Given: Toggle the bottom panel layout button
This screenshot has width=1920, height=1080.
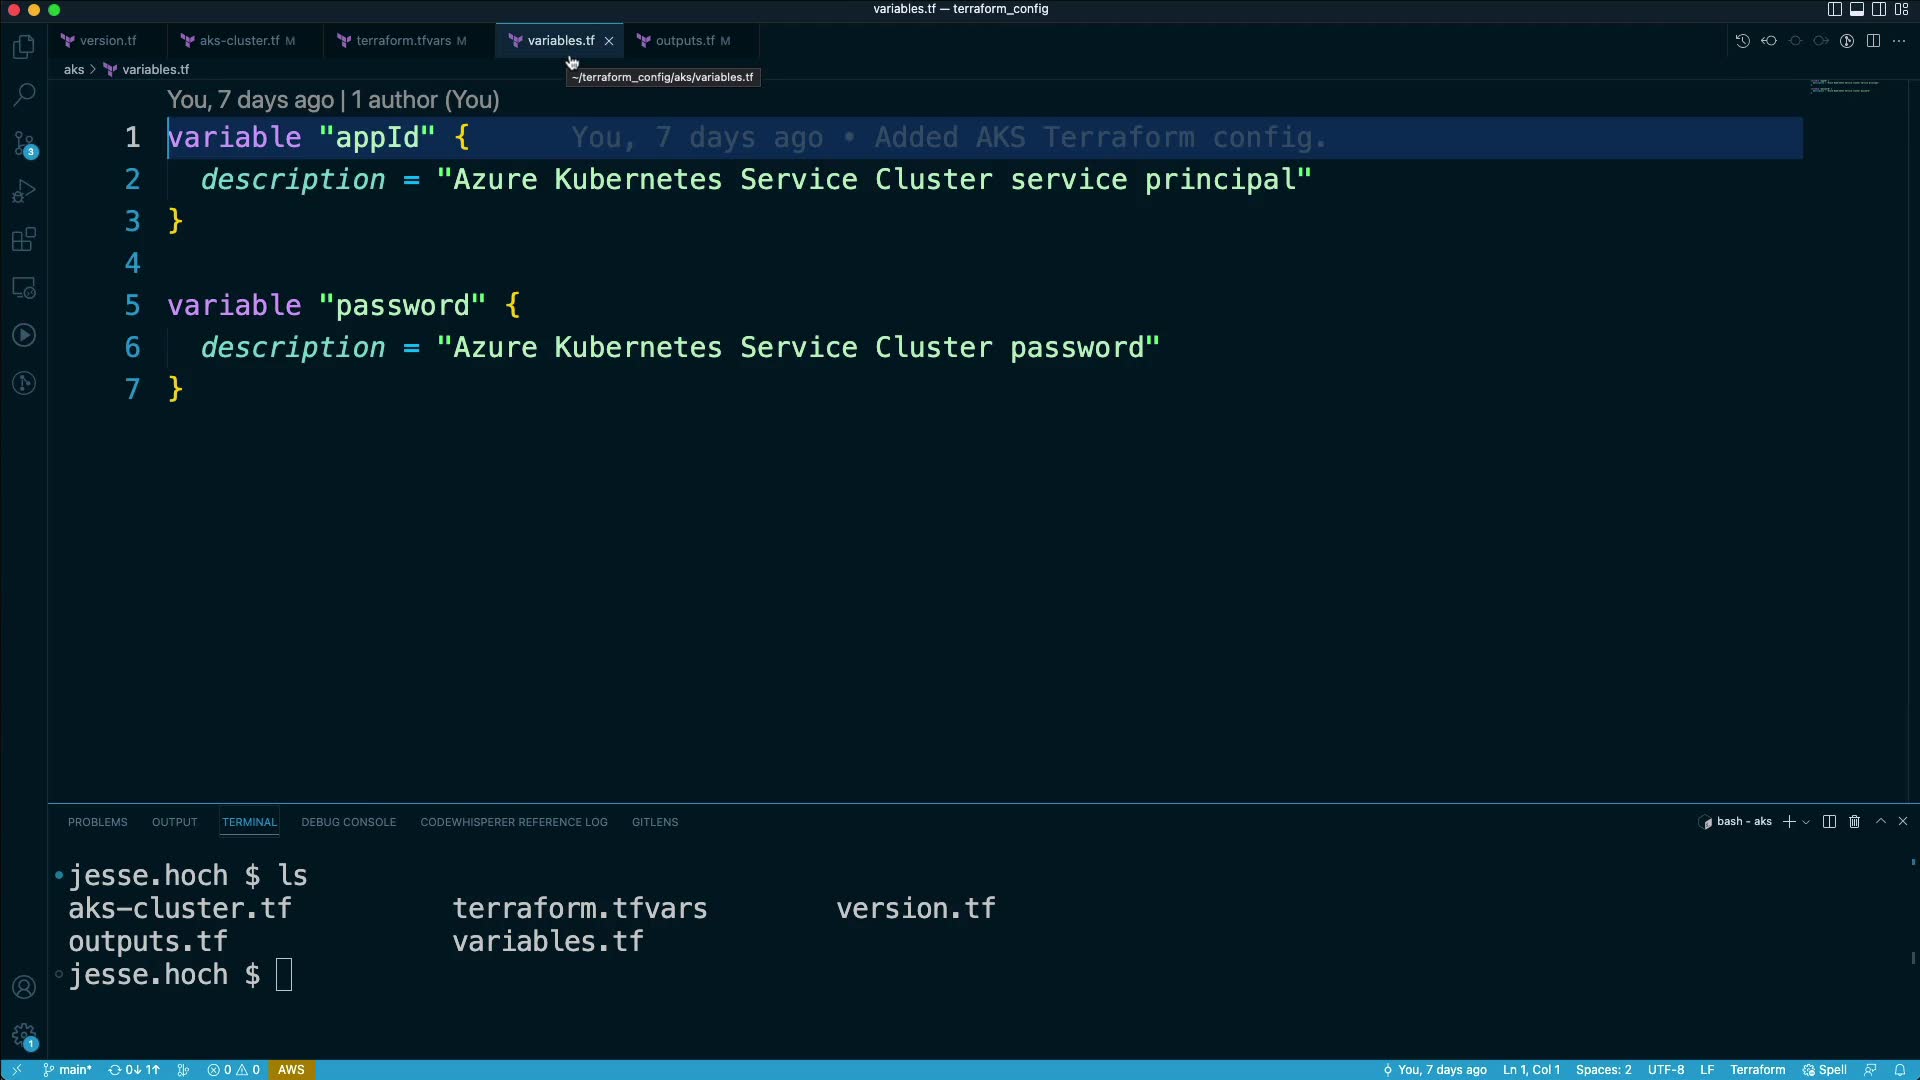Looking at the screenshot, I should pos(1856,9).
